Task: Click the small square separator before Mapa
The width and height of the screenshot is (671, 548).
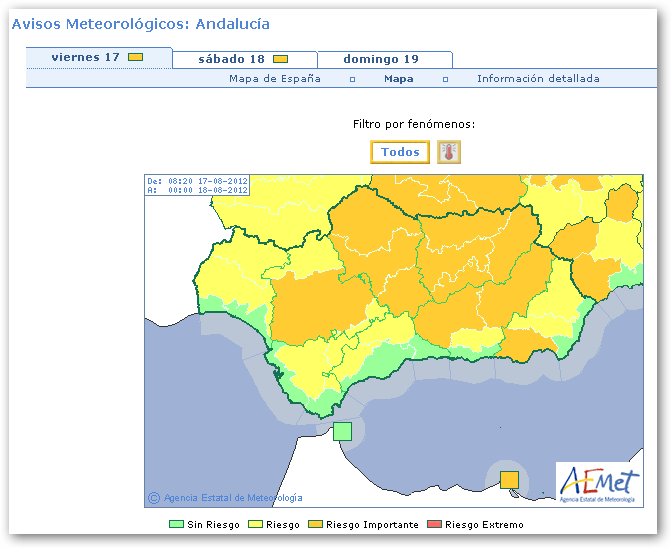Action: pyautogui.click(x=352, y=79)
